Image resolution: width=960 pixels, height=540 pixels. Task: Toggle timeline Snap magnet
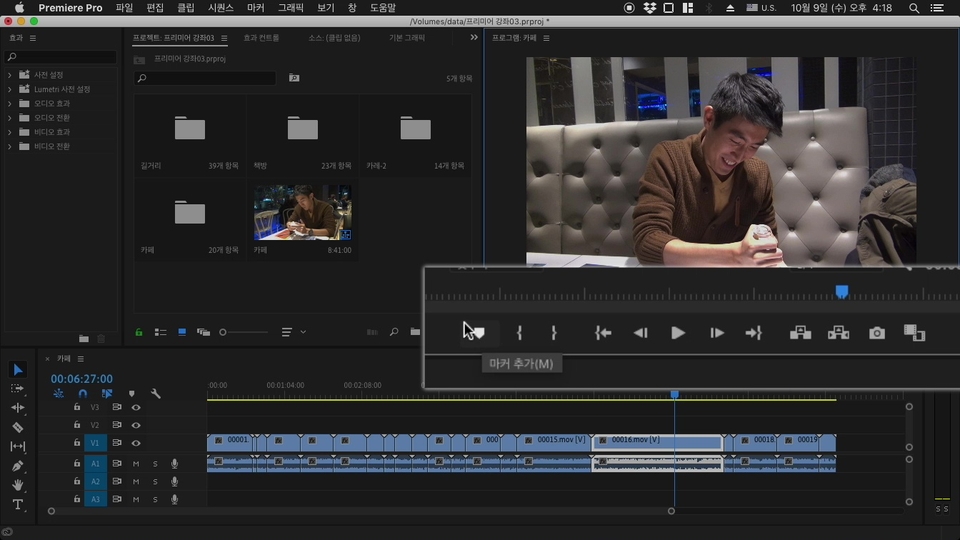(83, 394)
